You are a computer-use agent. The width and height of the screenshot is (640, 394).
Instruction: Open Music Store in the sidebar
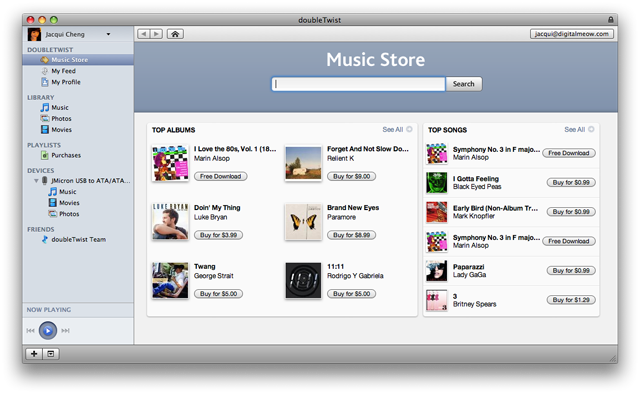click(x=78, y=60)
